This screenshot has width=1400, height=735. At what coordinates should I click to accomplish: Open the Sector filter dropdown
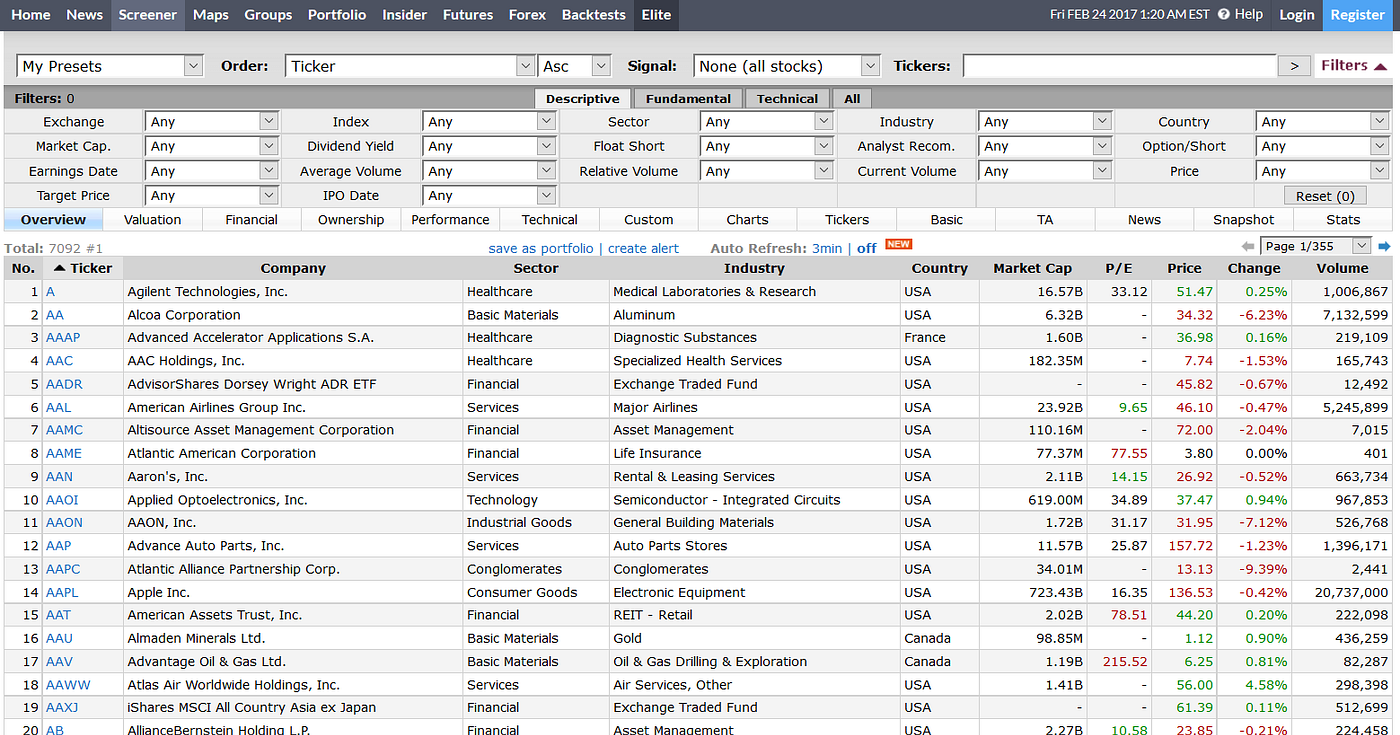[x=766, y=121]
